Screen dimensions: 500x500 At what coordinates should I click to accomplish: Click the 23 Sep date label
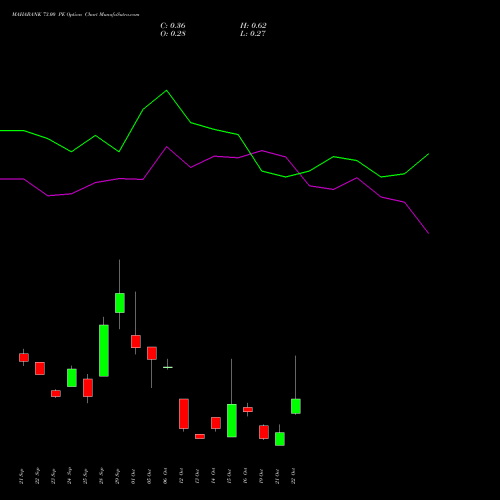coord(54,476)
